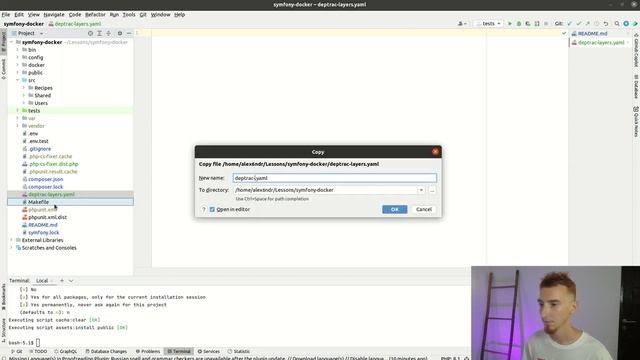Click the Git push arrow icon
The image size is (640, 360).
587,24
